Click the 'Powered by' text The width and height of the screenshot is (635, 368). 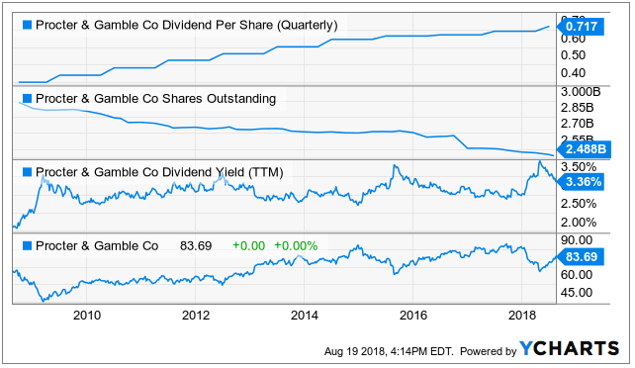488,351
